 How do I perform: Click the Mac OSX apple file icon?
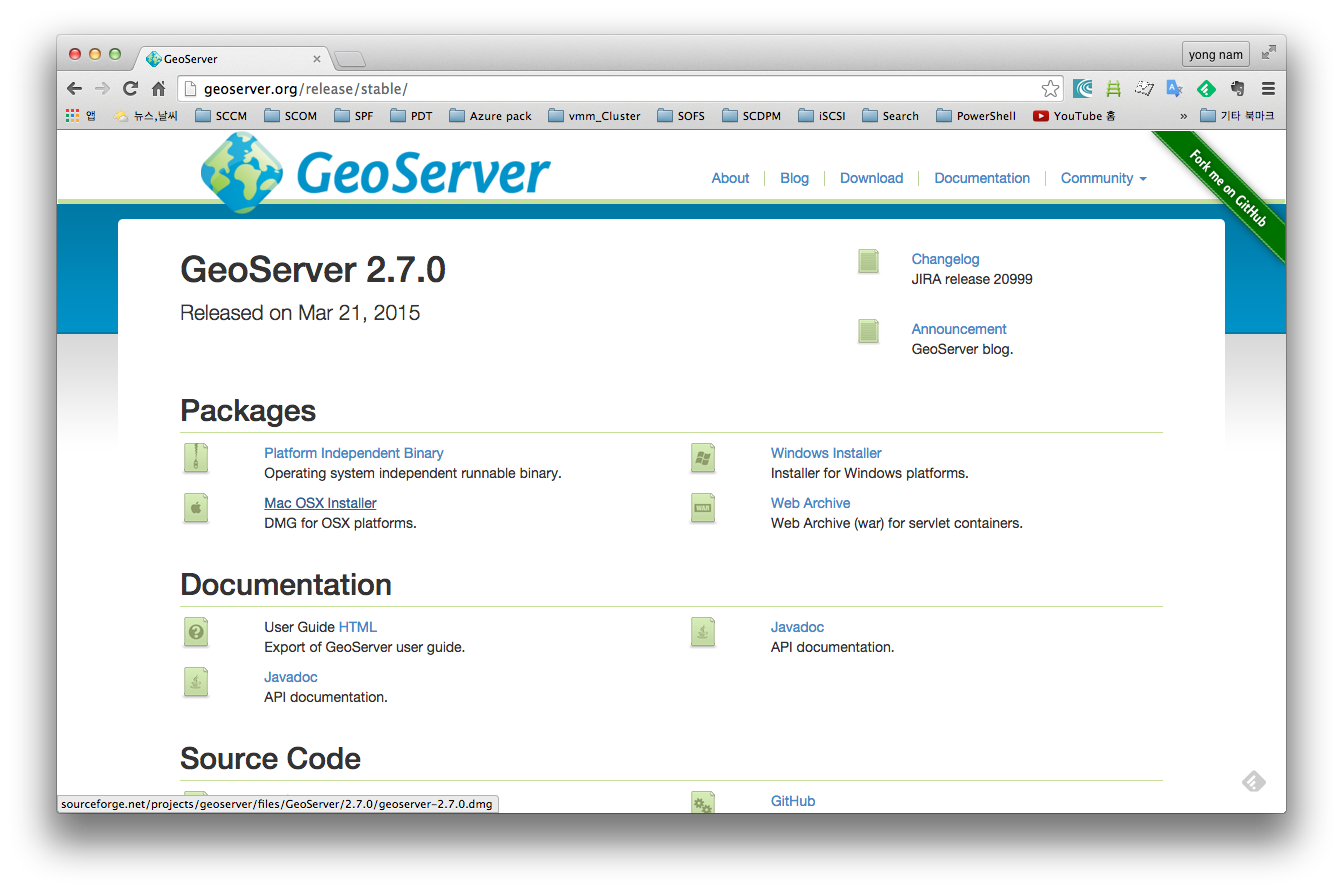click(196, 508)
